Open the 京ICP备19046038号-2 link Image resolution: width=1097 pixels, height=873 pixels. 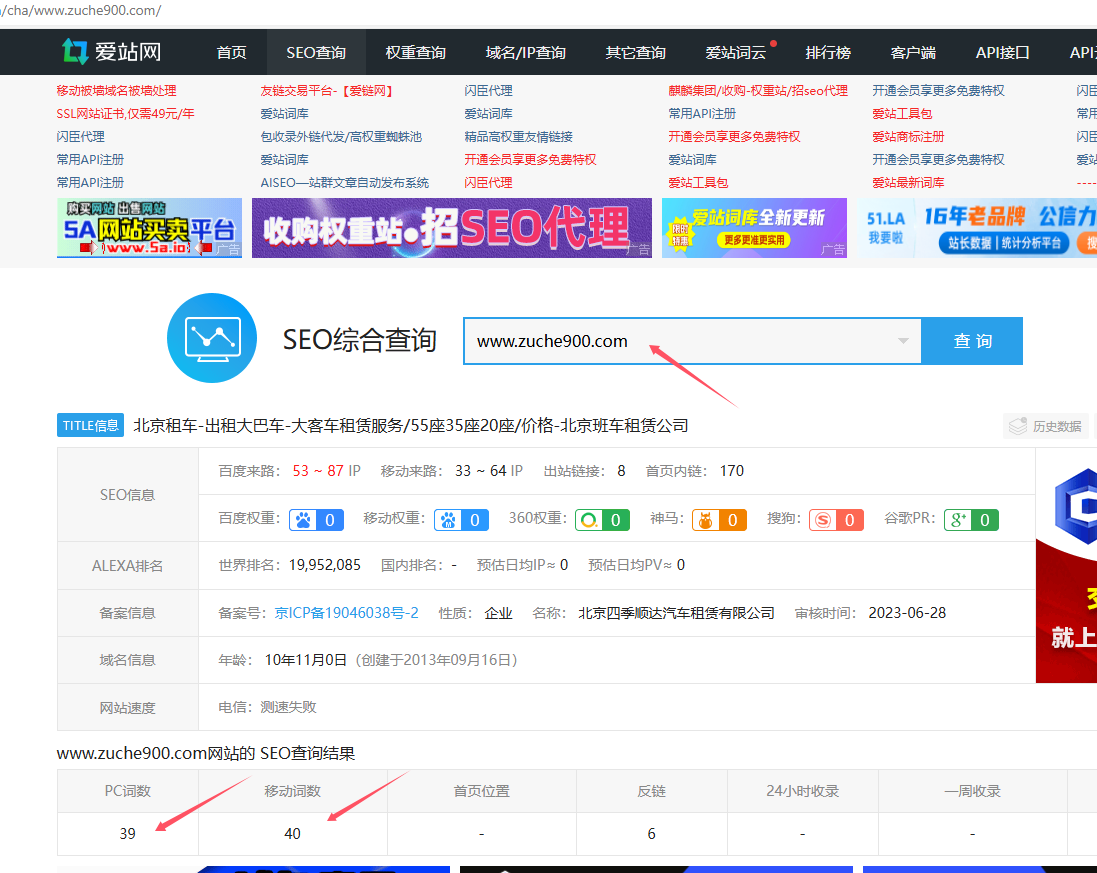click(346, 613)
